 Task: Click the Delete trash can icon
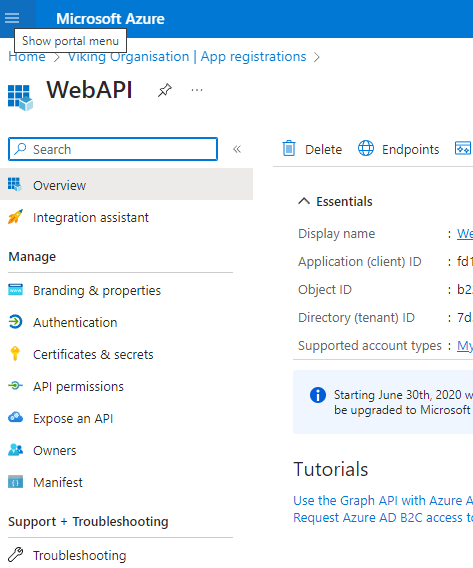tap(289, 148)
